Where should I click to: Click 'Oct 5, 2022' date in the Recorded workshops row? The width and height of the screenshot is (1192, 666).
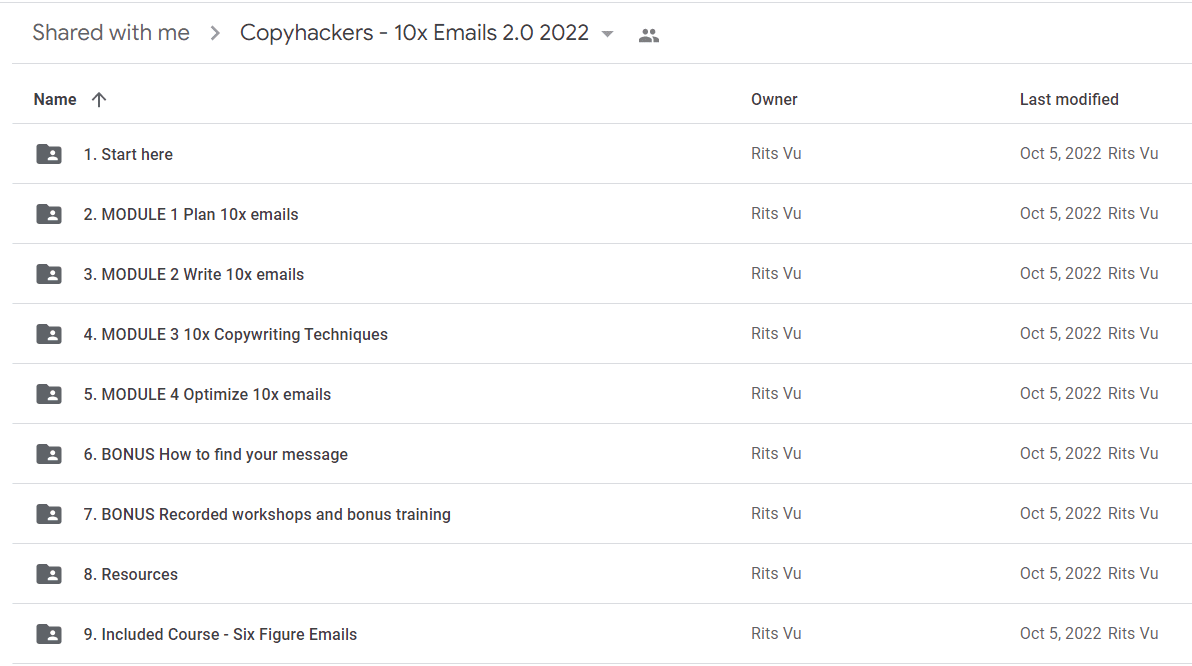[1060, 514]
